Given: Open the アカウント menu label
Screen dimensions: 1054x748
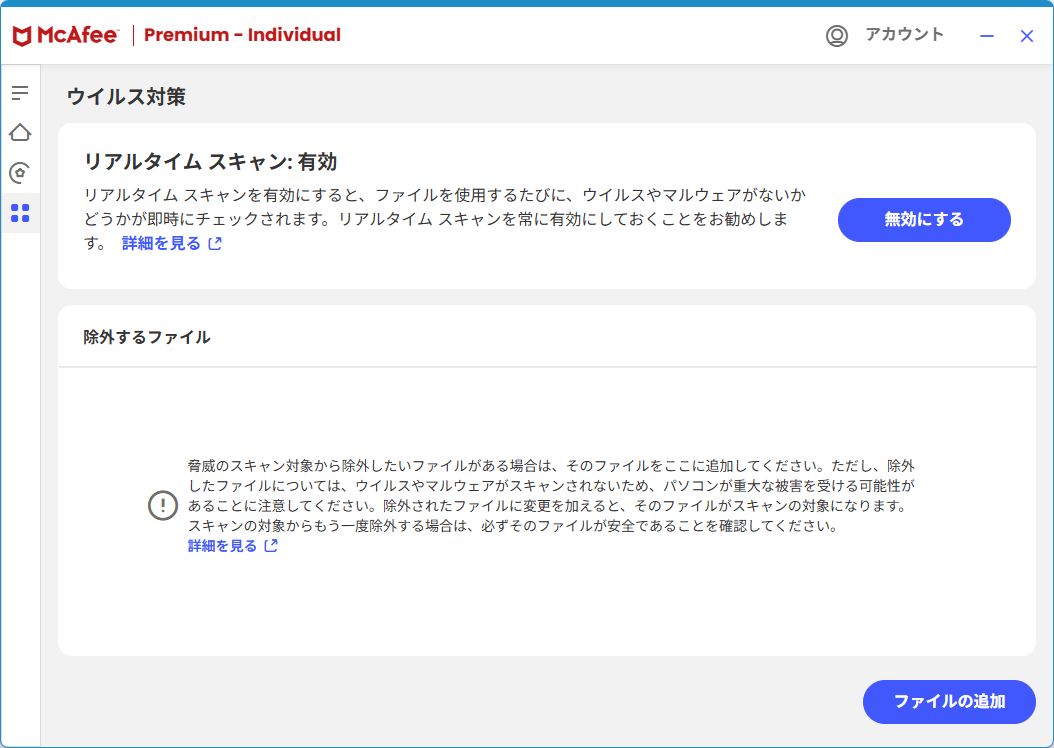Looking at the screenshot, I should pyautogui.click(x=904, y=34).
